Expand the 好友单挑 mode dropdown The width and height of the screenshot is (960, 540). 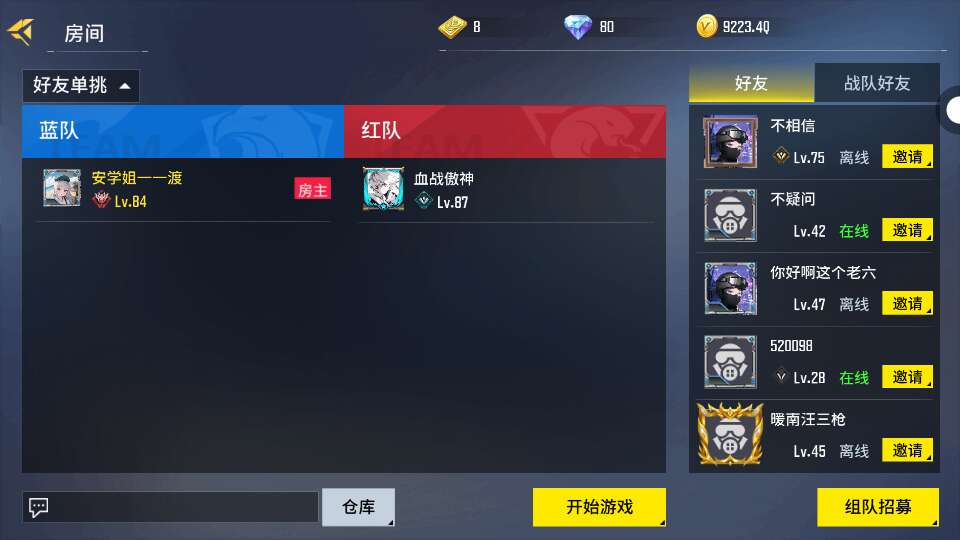[x=81, y=85]
